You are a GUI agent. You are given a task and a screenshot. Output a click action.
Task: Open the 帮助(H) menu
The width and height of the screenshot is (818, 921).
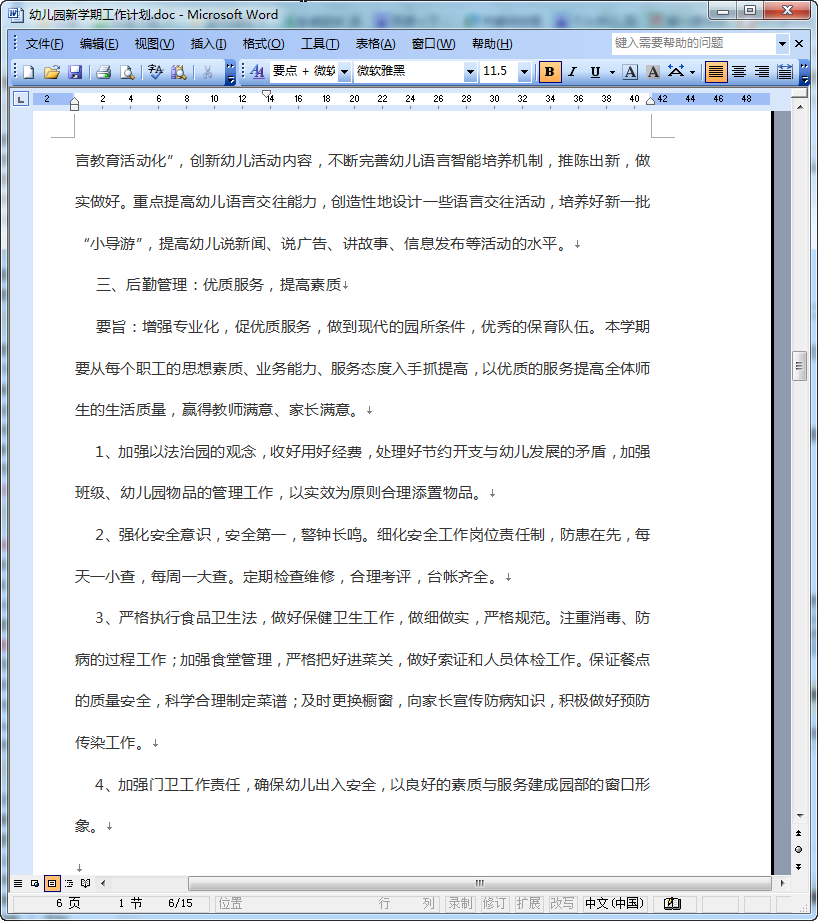(x=492, y=44)
